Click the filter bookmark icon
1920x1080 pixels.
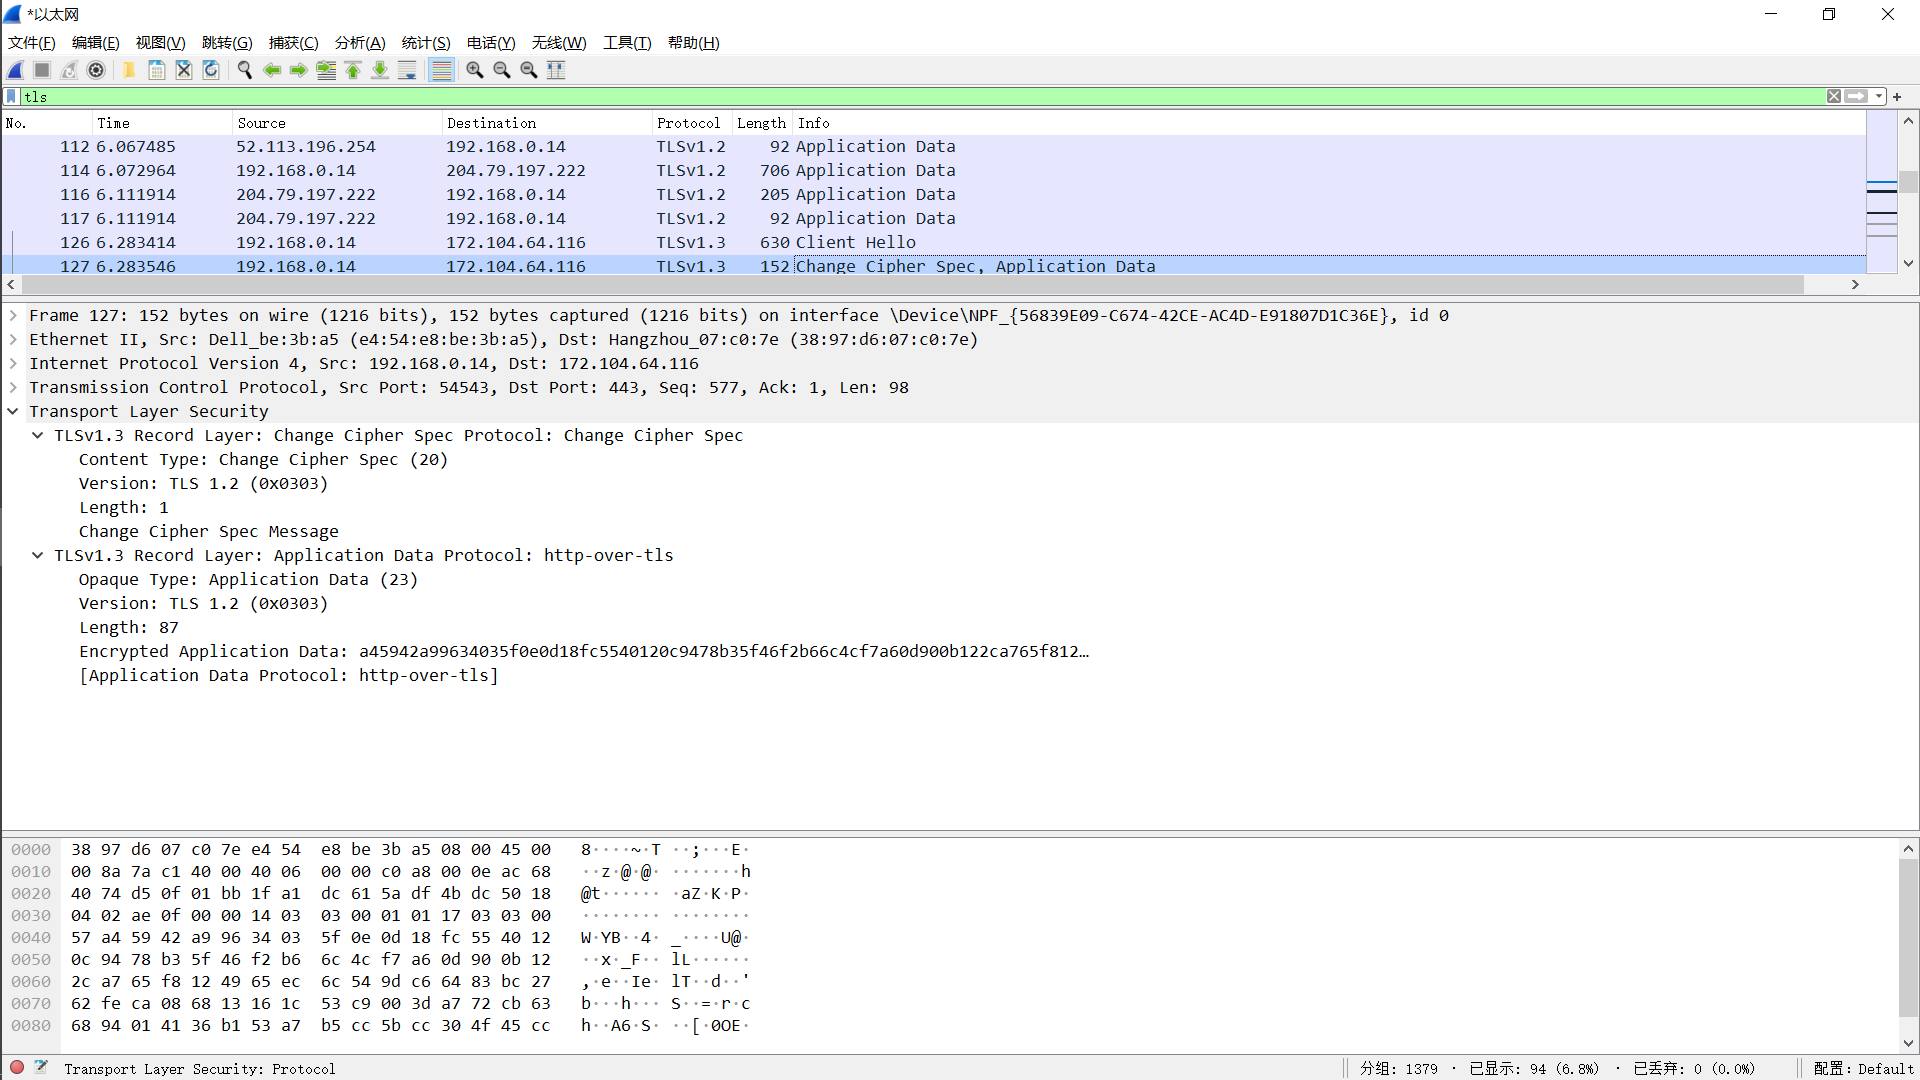11,97
